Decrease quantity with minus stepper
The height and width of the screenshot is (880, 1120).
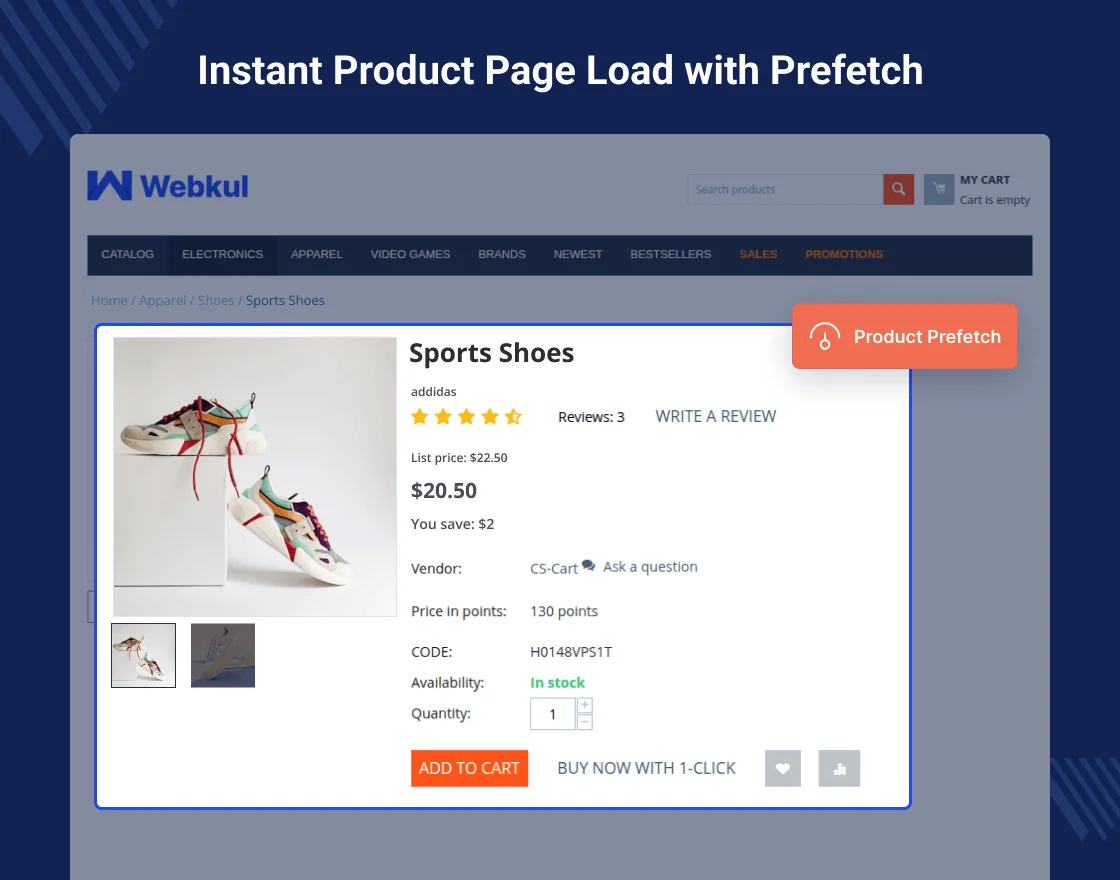tap(585, 722)
